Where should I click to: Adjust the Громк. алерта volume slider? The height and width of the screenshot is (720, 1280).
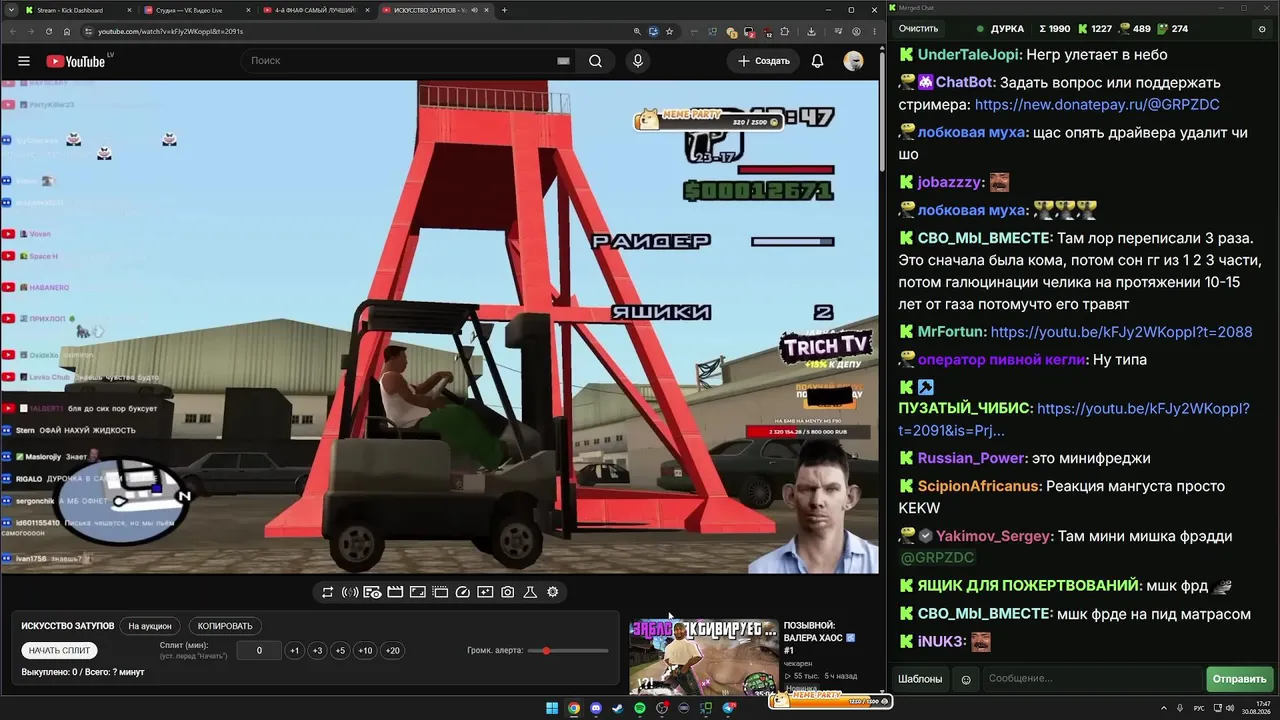[568, 651]
